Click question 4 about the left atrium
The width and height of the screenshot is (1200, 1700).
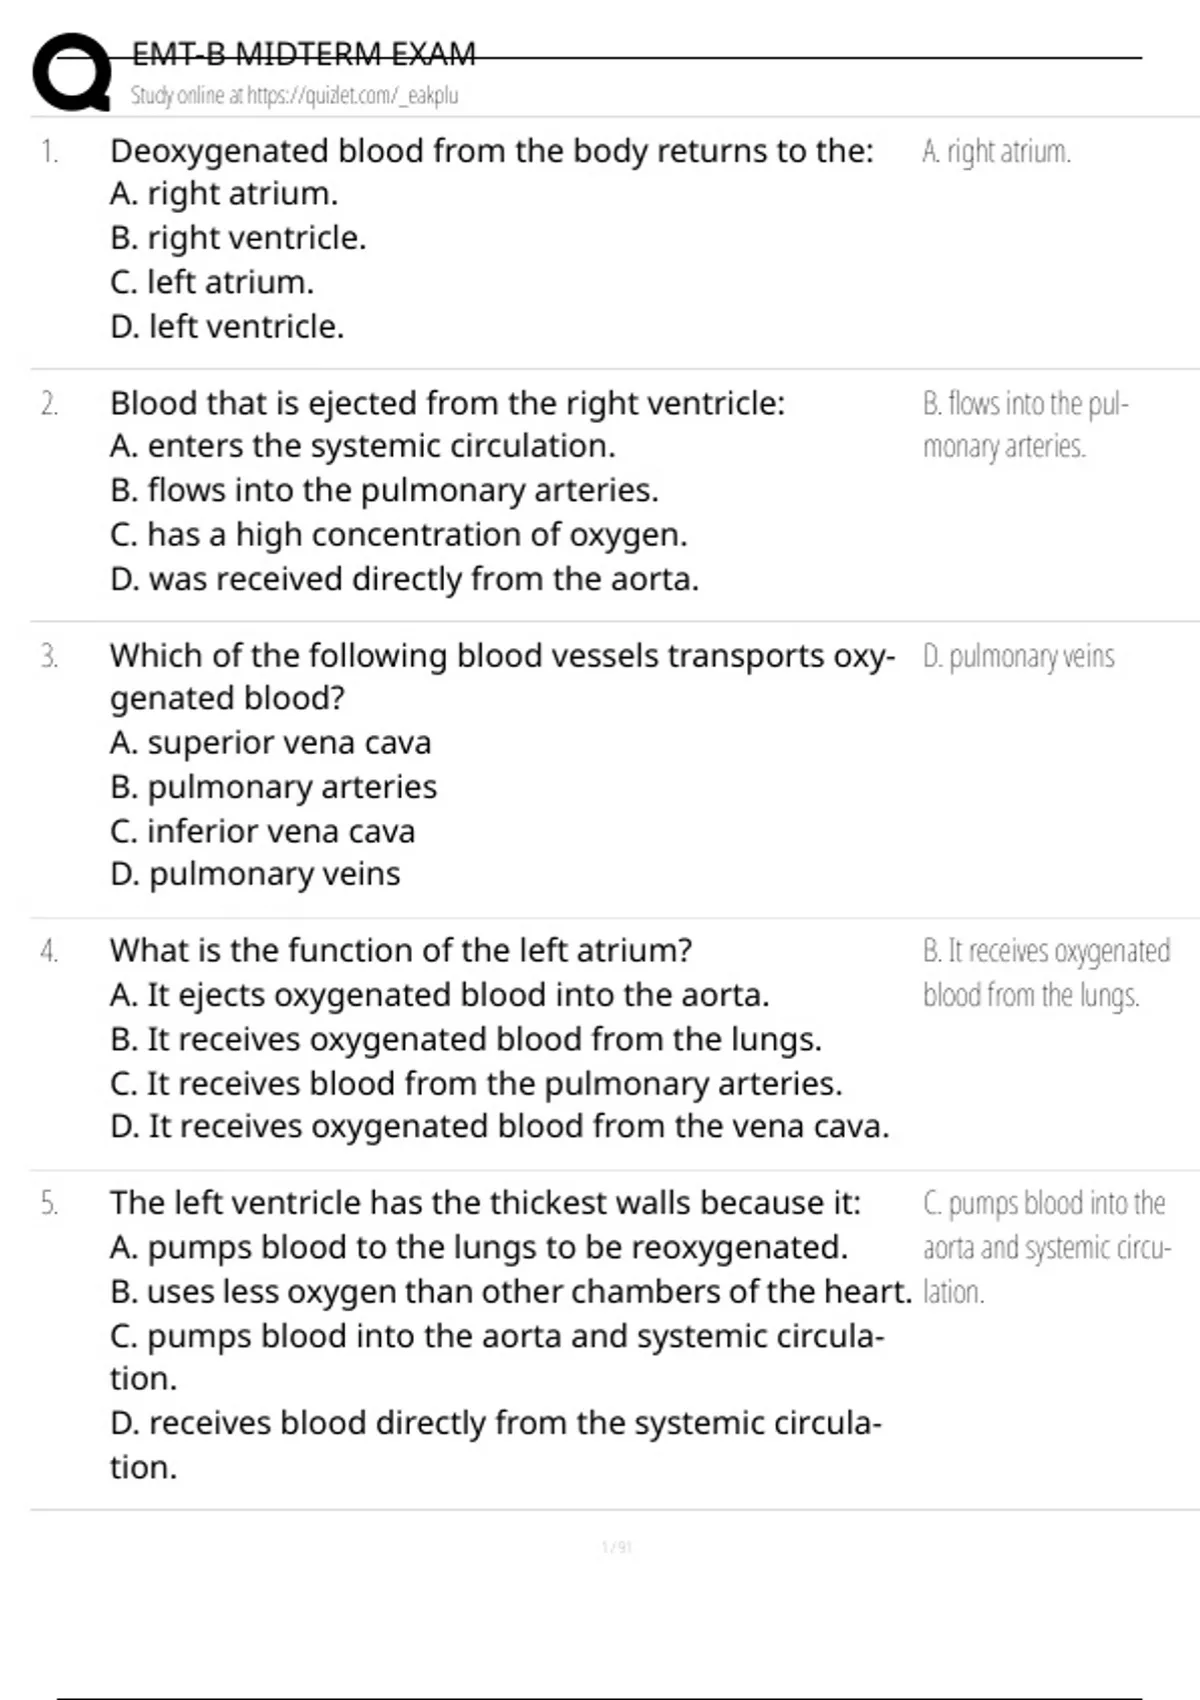tap(400, 950)
